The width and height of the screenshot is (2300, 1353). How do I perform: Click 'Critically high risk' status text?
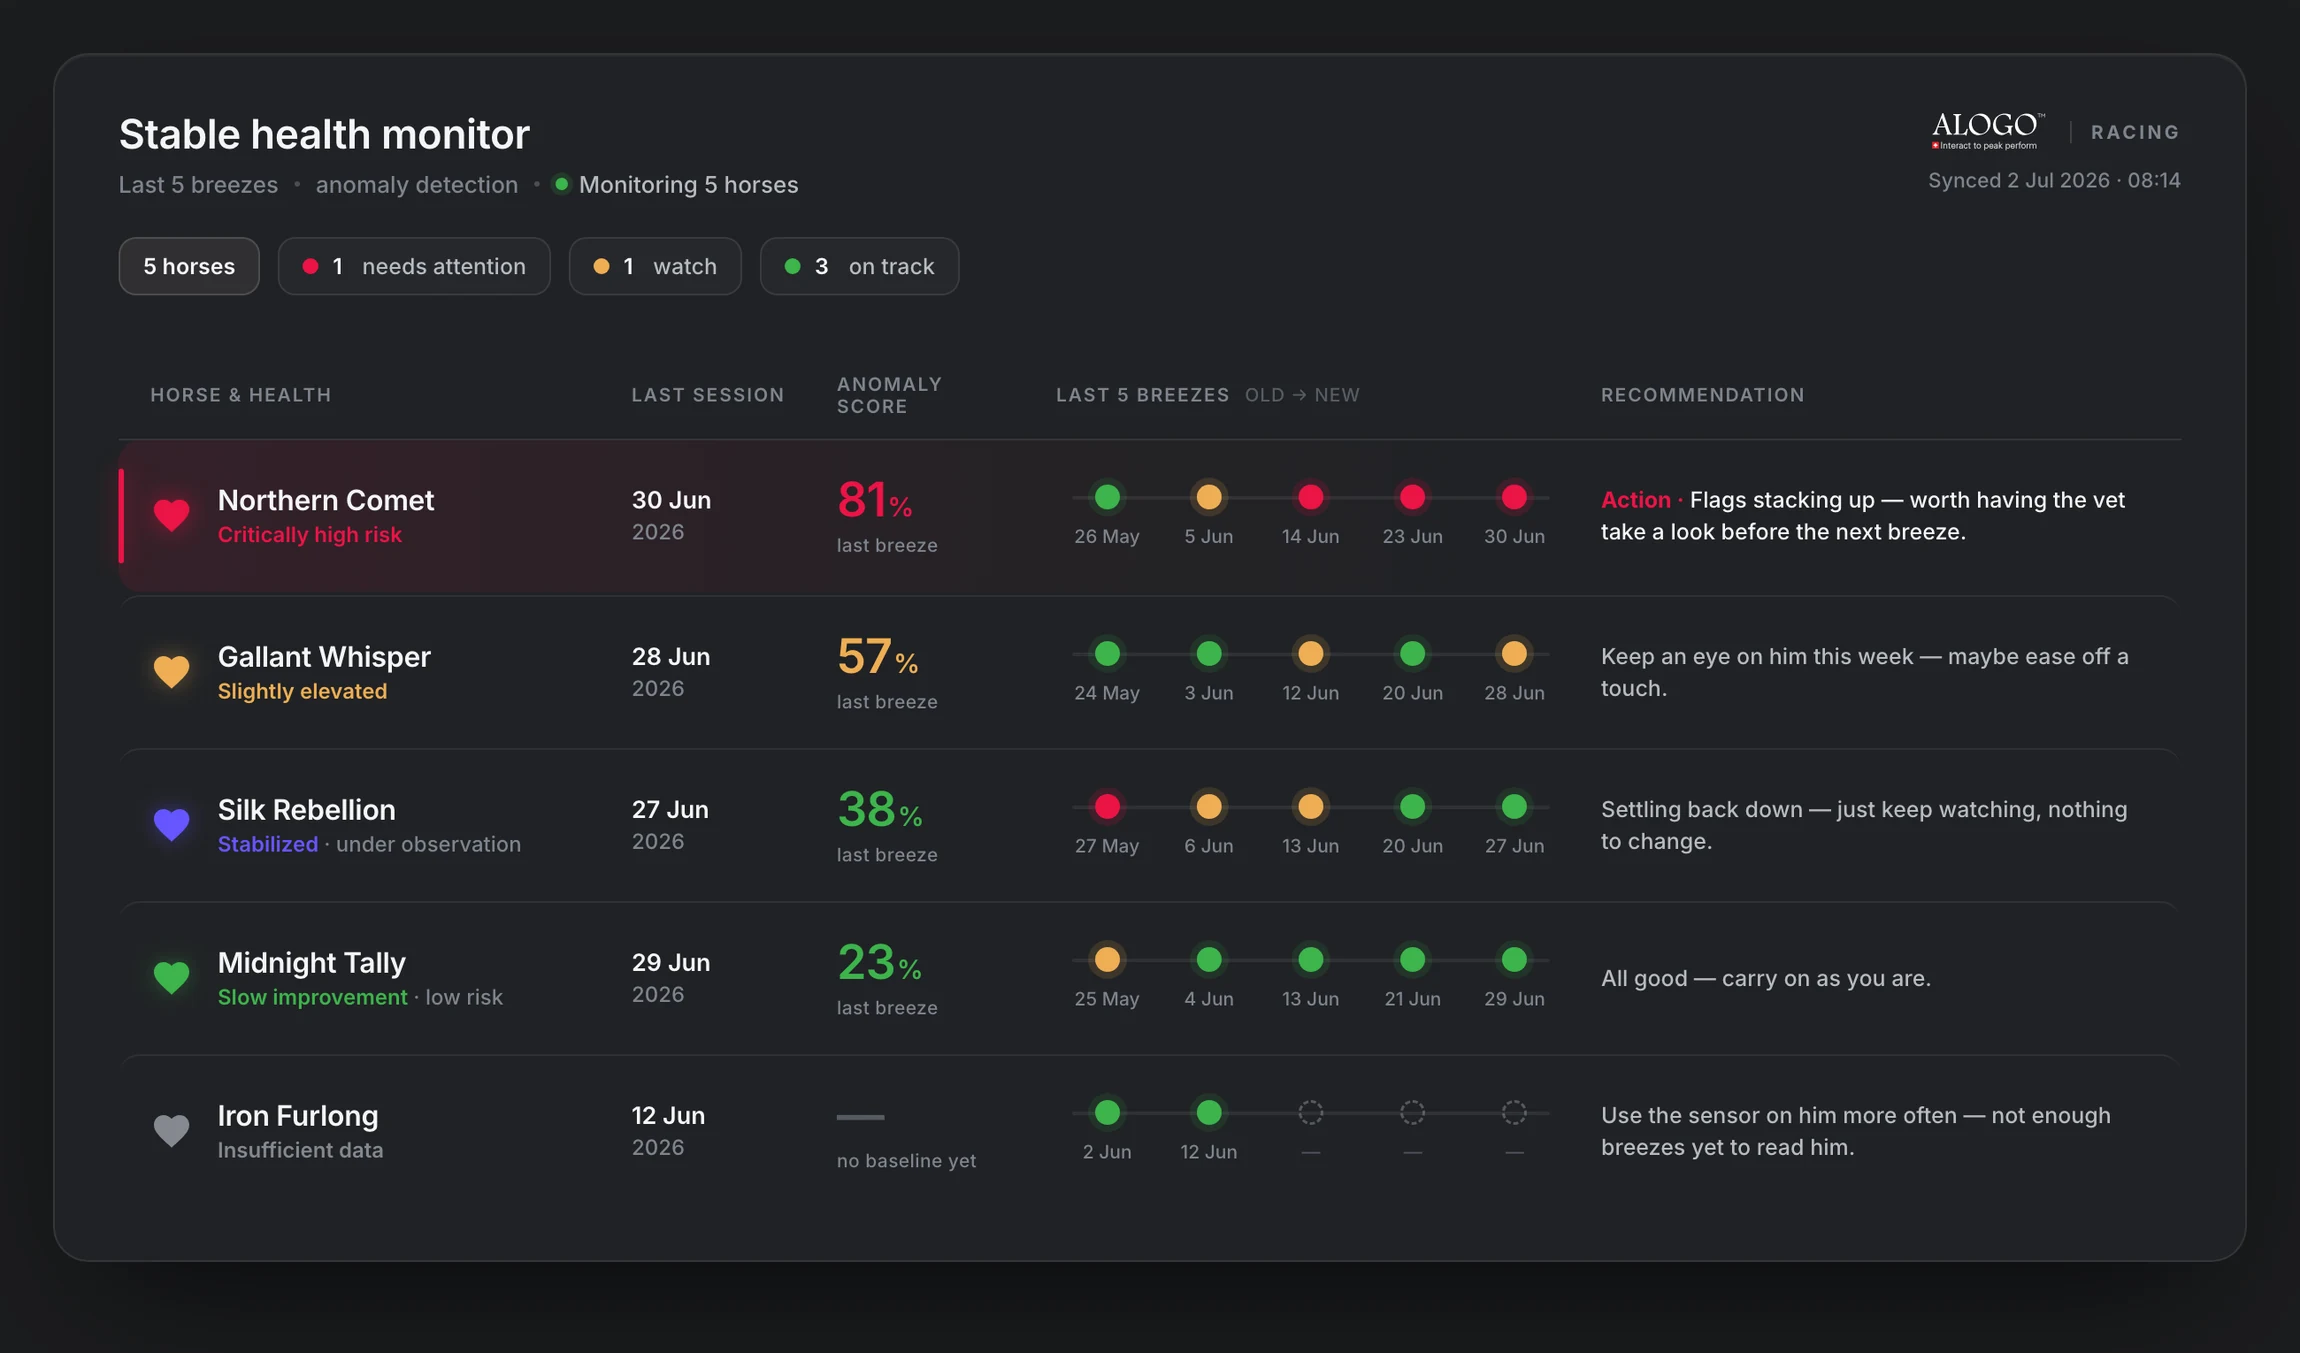310,535
